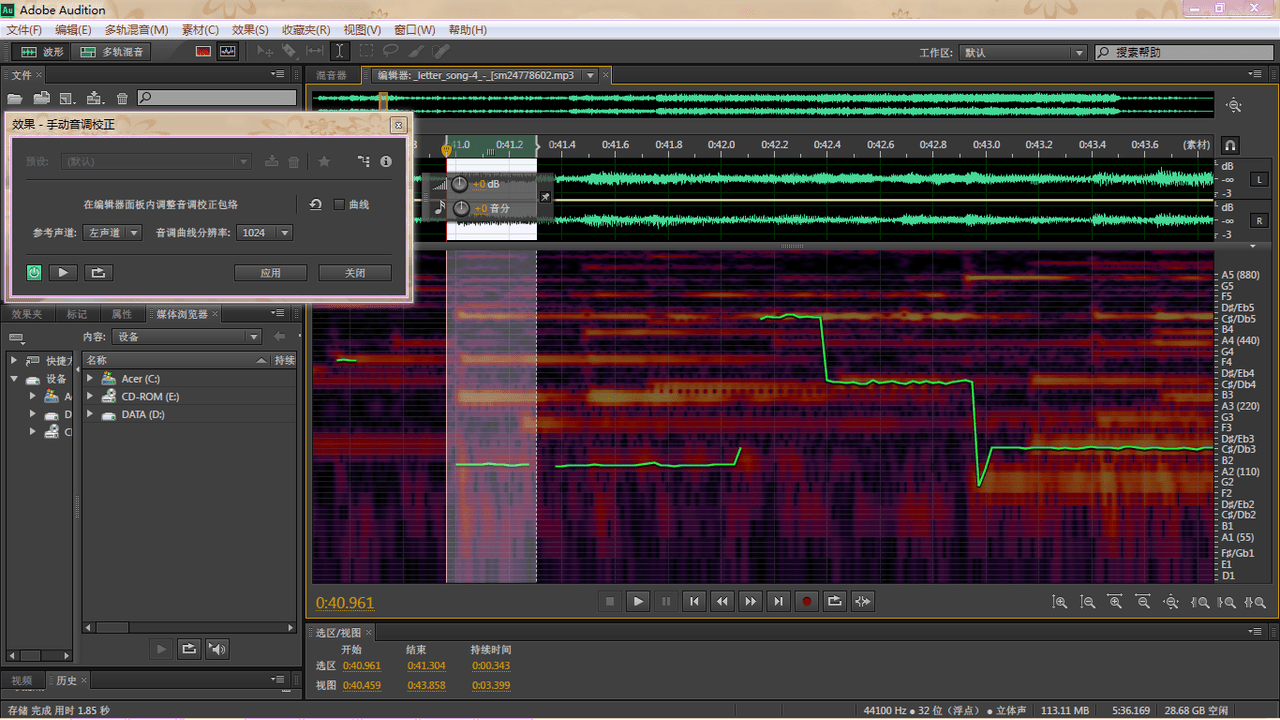Viewport: 1280px width, 720px height.
Task: Open the 音调曲线分辨率 1024 dropdown
Action: tap(264, 232)
